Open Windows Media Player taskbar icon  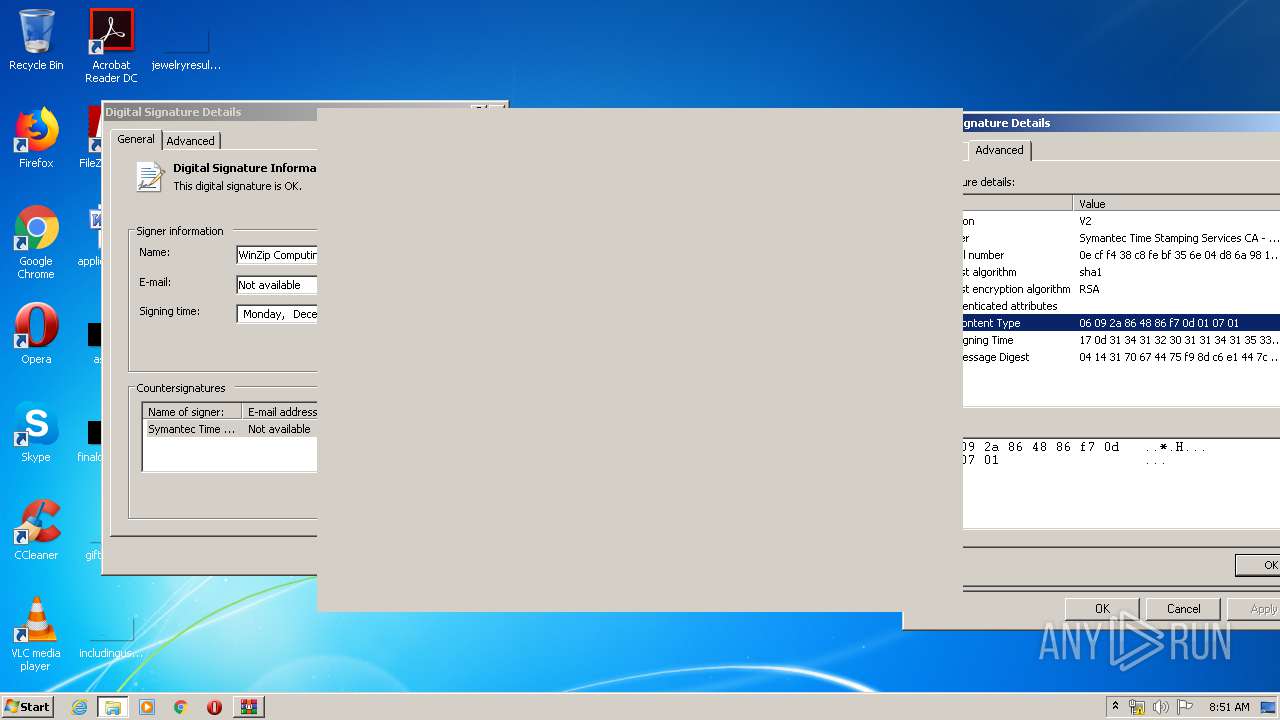click(147, 707)
